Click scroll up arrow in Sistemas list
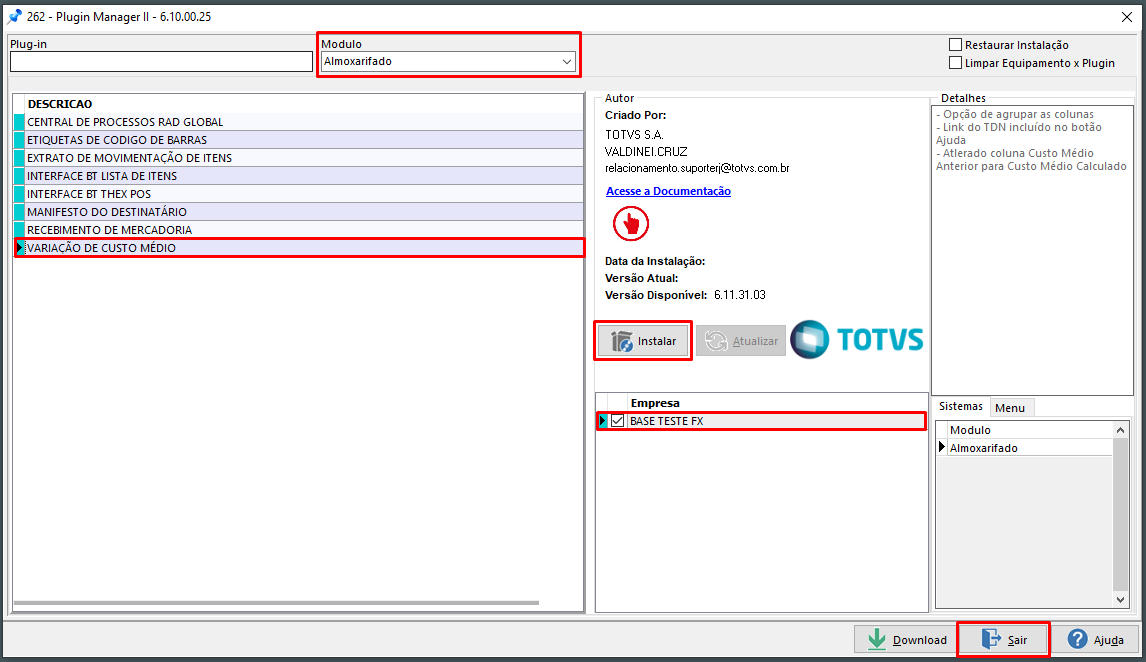1146x662 pixels. pos(1120,430)
